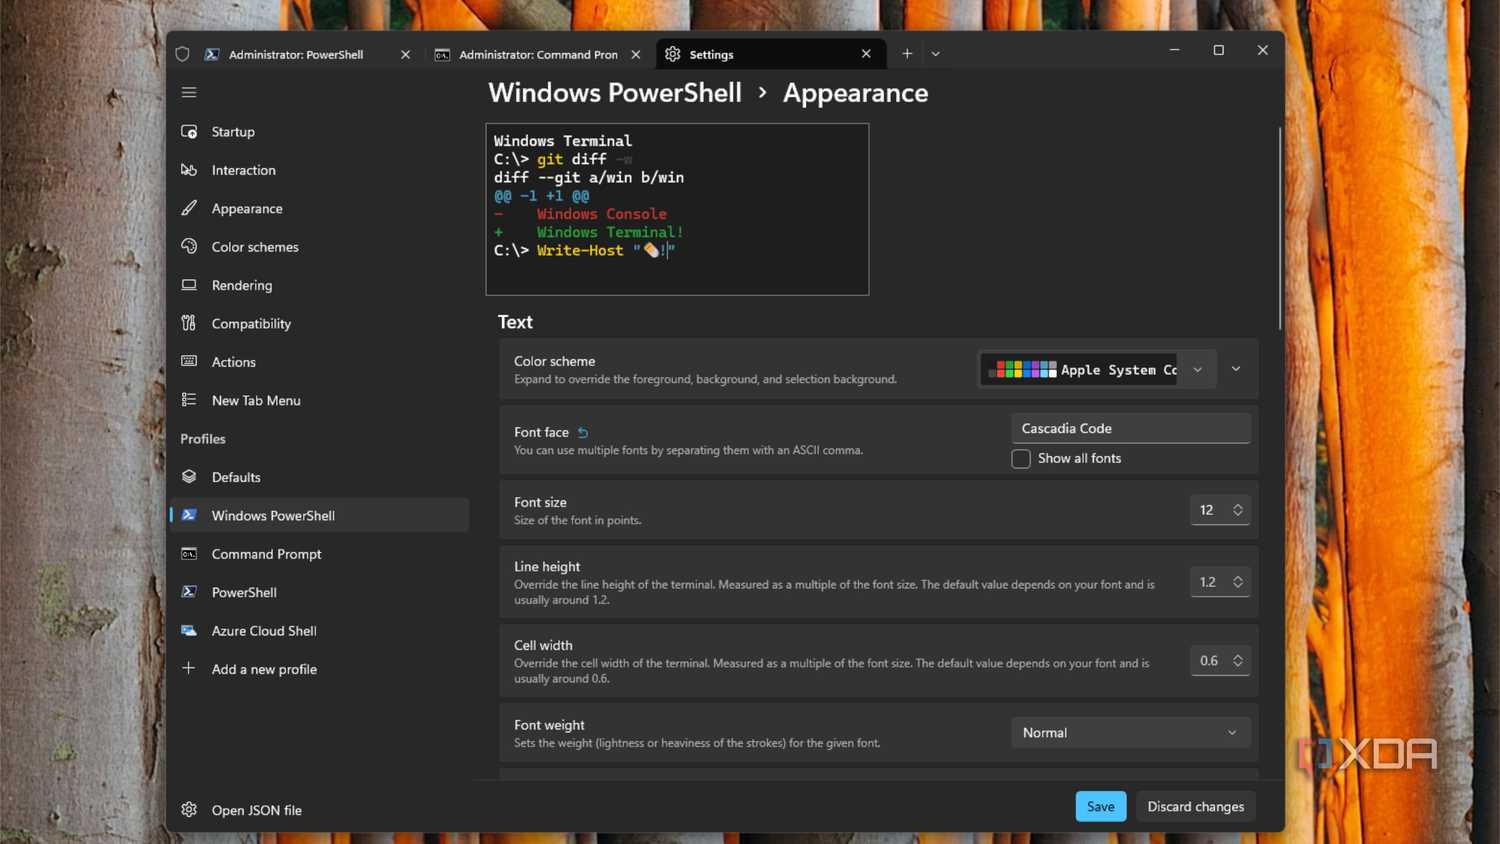Open Compatibility settings page
This screenshot has width=1500, height=844.
click(x=319, y=324)
